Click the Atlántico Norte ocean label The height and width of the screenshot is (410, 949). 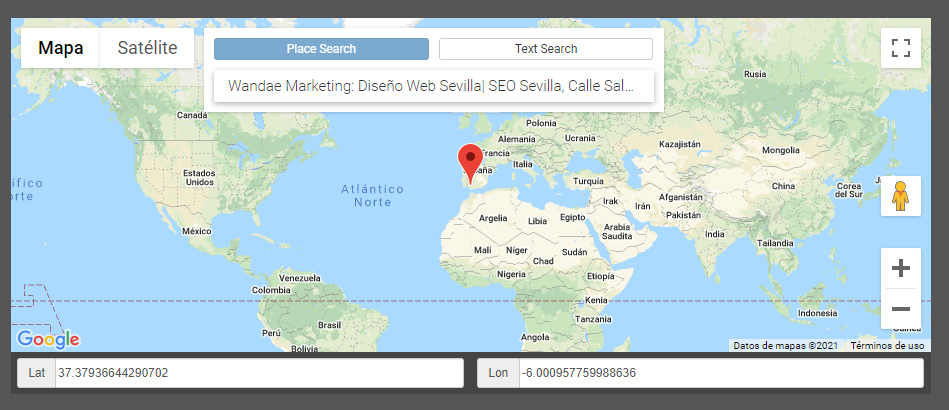(372, 196)
